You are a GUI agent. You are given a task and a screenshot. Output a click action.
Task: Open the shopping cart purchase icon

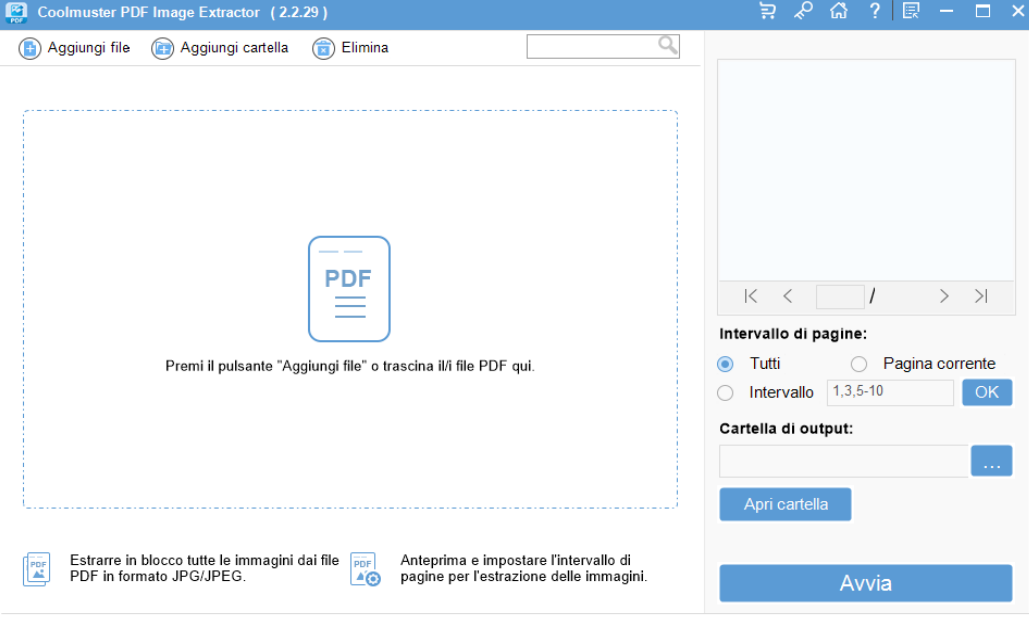767,11
